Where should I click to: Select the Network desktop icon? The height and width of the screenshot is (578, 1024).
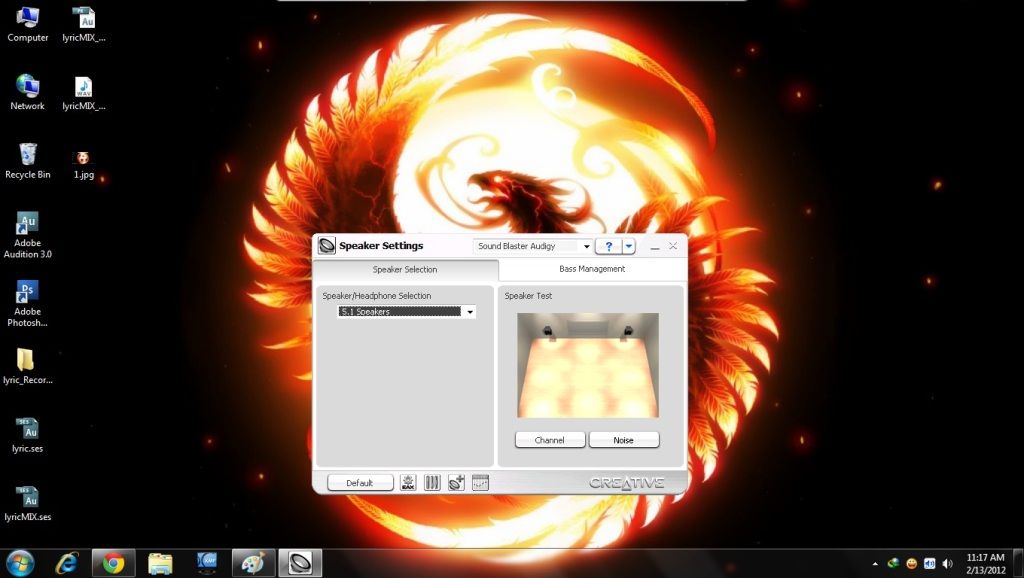(x=27, y=92)
